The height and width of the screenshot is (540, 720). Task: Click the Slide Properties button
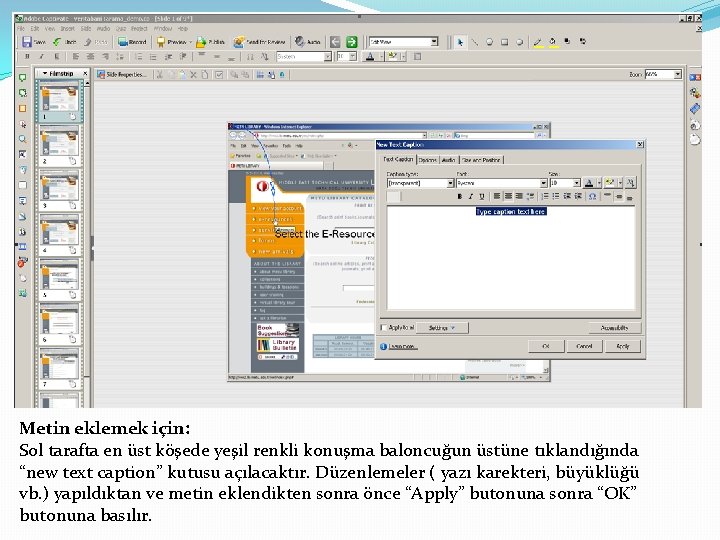[x=122, y=74]
